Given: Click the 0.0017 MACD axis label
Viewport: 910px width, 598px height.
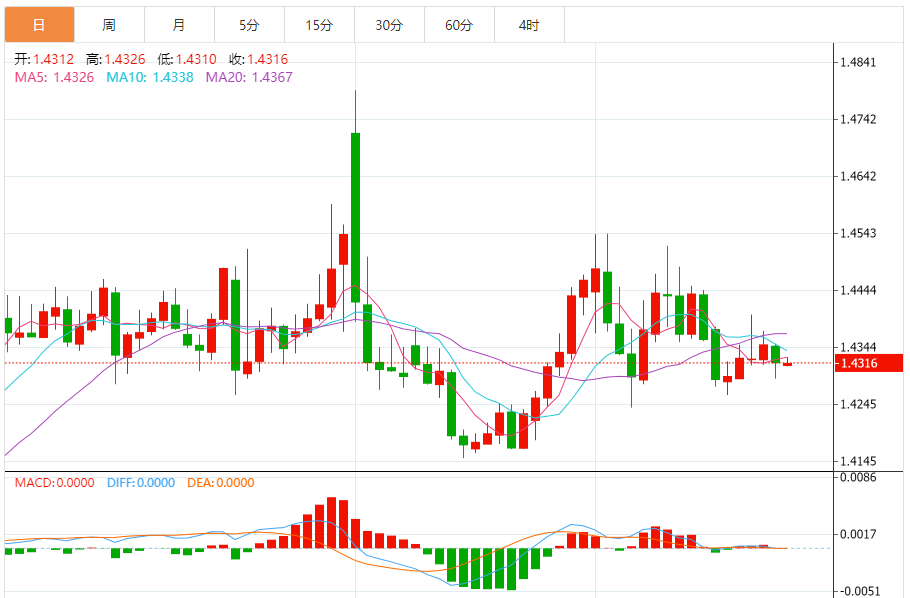Looking at the screenshot, I should [x=858, y=534].
